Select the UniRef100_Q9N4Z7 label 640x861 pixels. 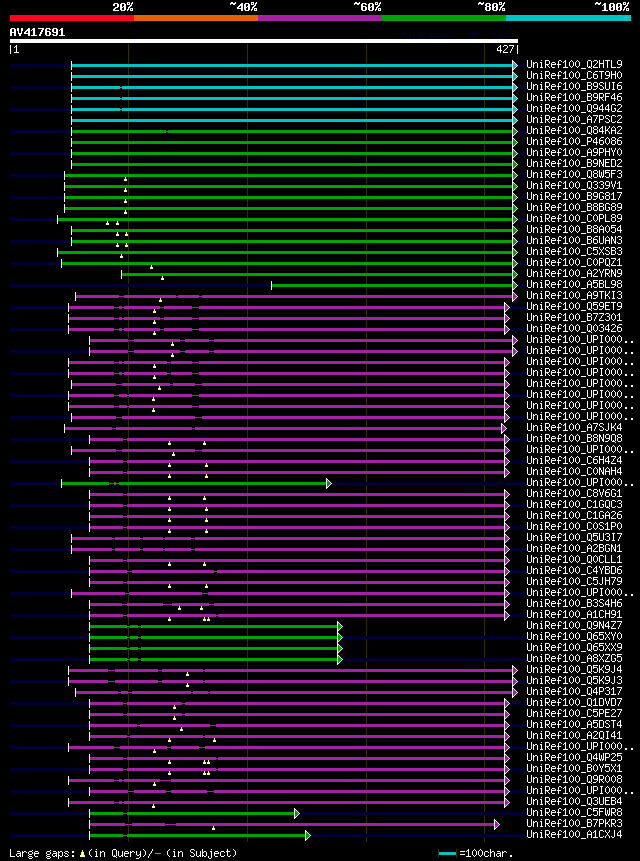[x=574, y=625]
